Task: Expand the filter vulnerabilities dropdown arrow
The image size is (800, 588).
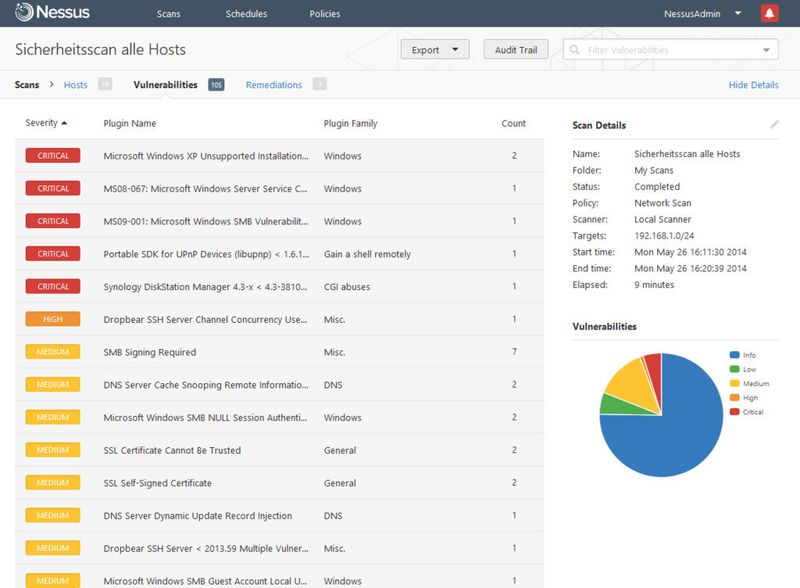Action: pos(766,50)
